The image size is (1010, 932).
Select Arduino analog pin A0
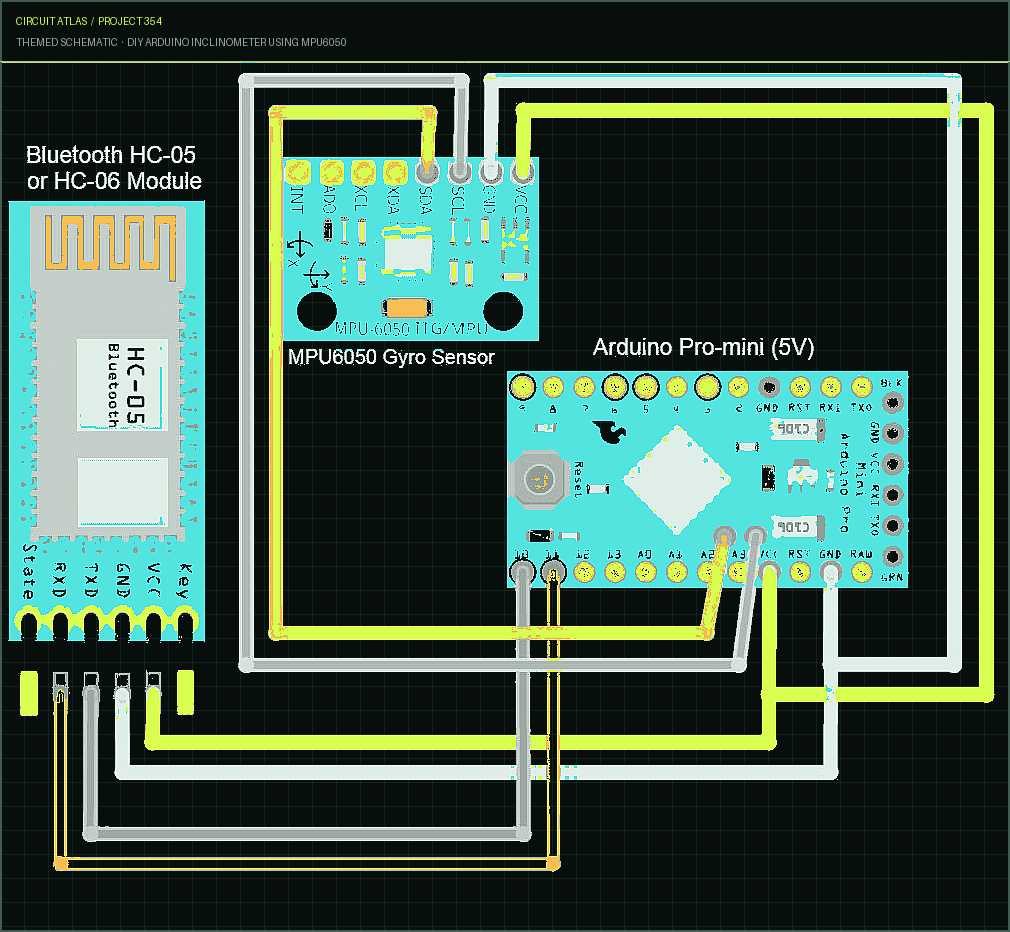point(645,572)
